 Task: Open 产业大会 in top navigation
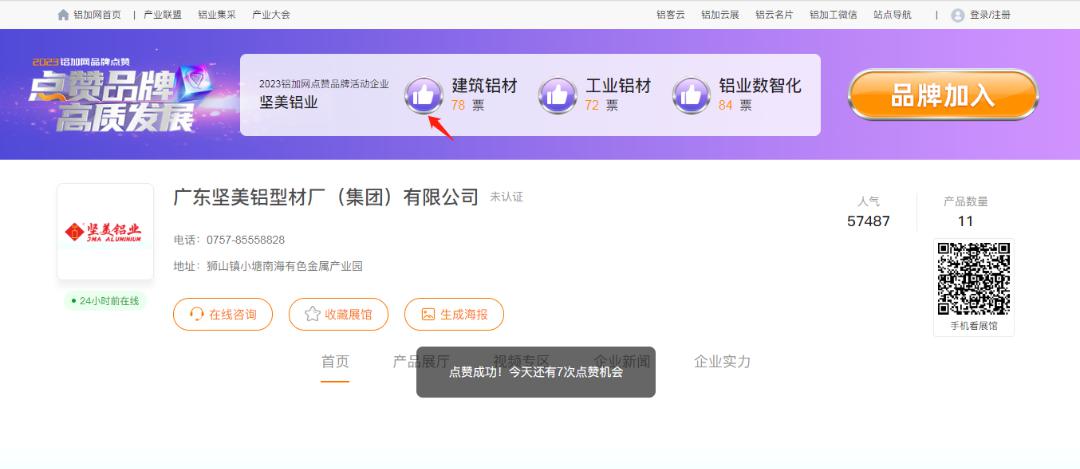click(x=271, y=14)
